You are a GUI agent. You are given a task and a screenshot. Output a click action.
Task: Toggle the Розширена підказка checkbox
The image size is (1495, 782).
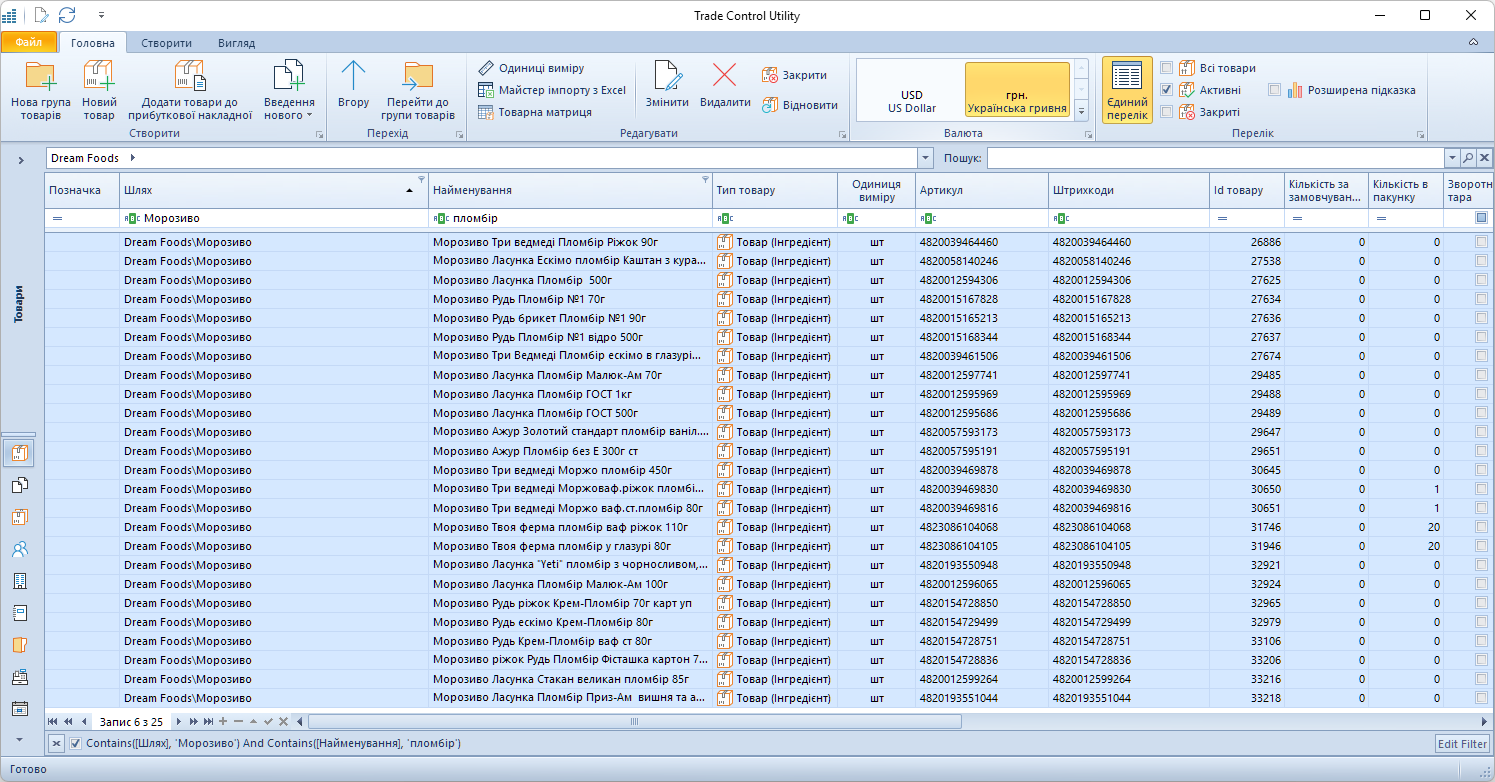1275,90
